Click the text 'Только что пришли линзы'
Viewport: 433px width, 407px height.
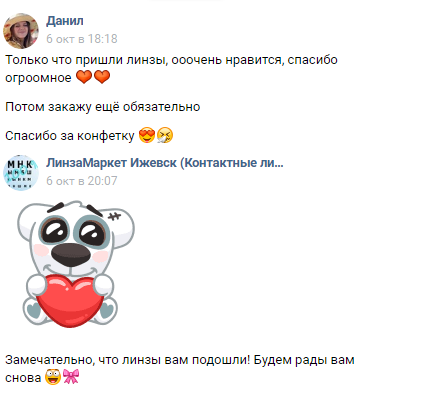point(88,60)
